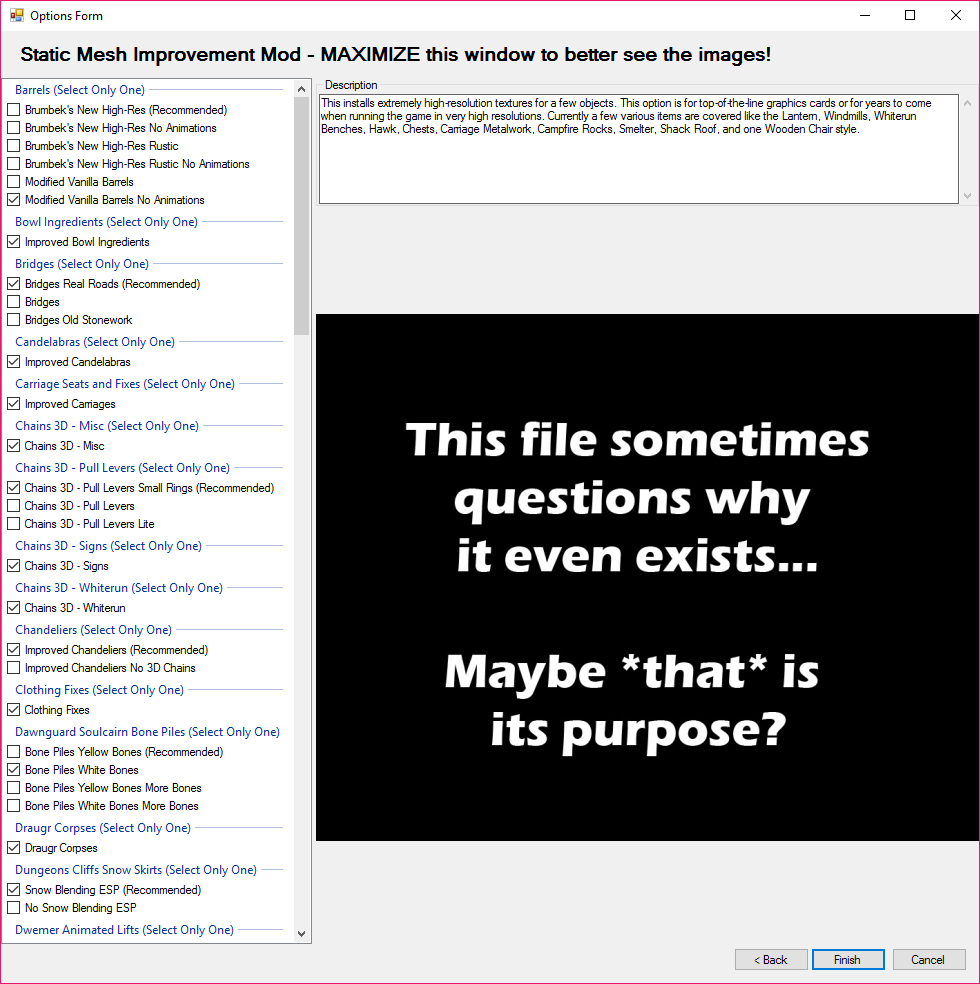
Task: Click the options list scroll-up arrow
Action: tap(302, 89)
